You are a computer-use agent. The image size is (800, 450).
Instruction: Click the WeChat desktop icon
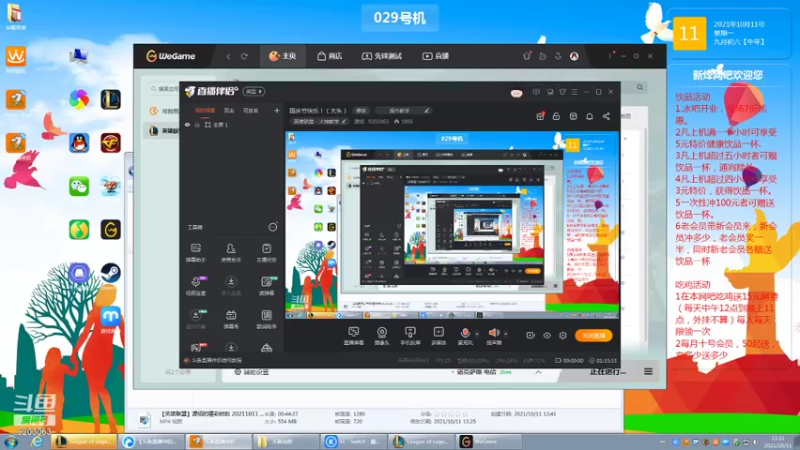coord(79,186)
